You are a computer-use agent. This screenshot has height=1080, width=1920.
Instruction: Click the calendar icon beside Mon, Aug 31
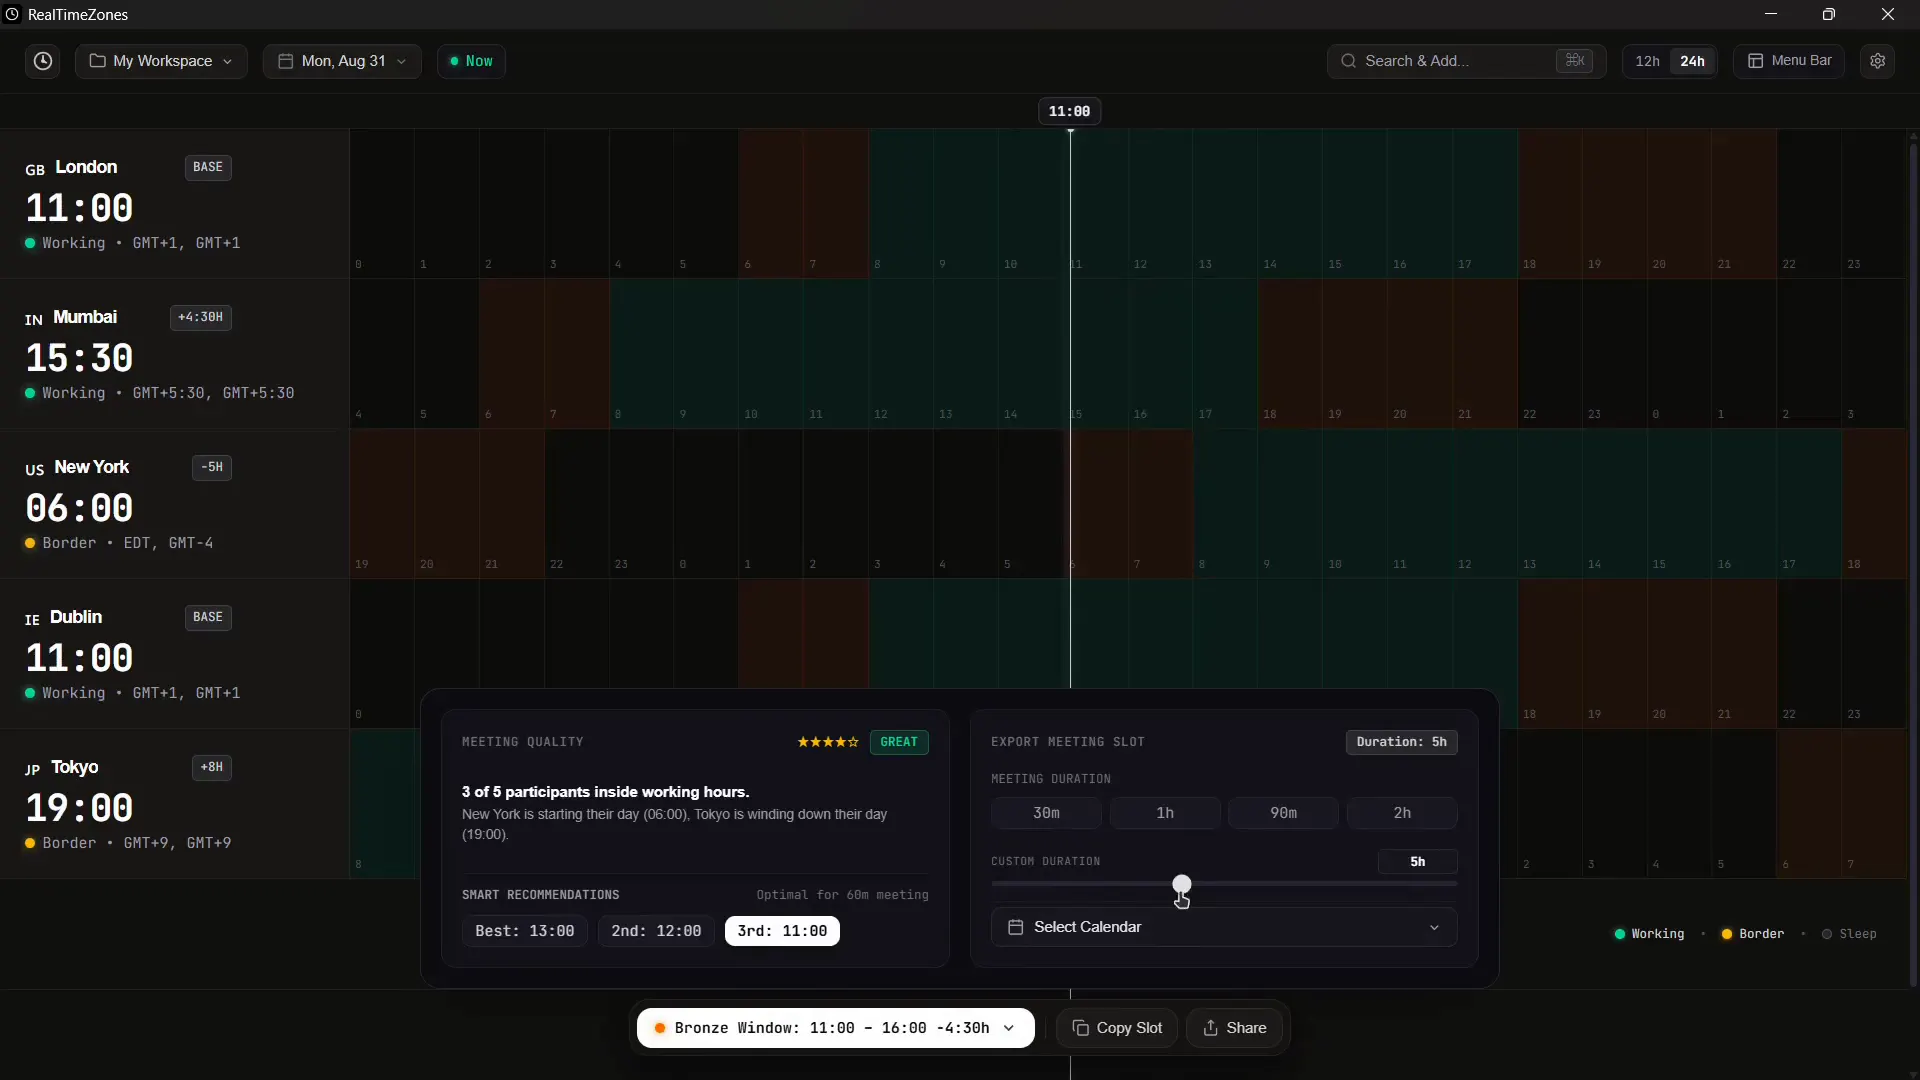285,61
